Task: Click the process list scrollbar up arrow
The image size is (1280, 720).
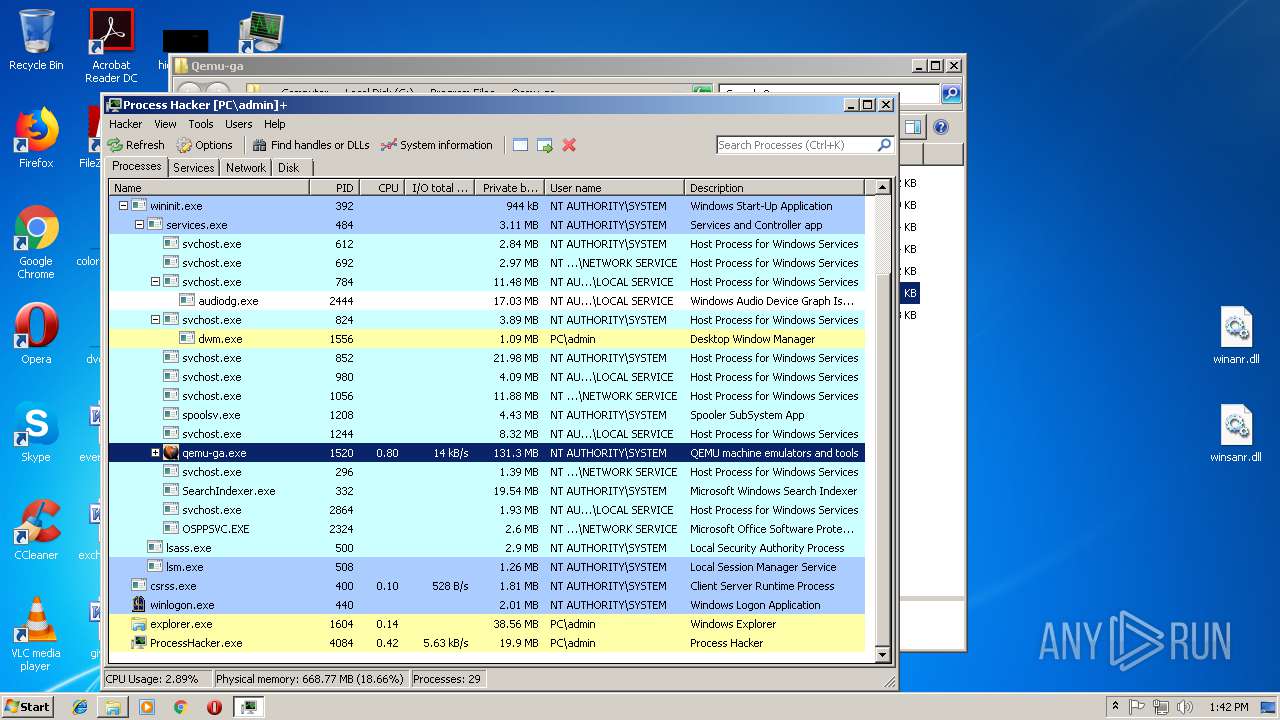Action: coord(882,187)
